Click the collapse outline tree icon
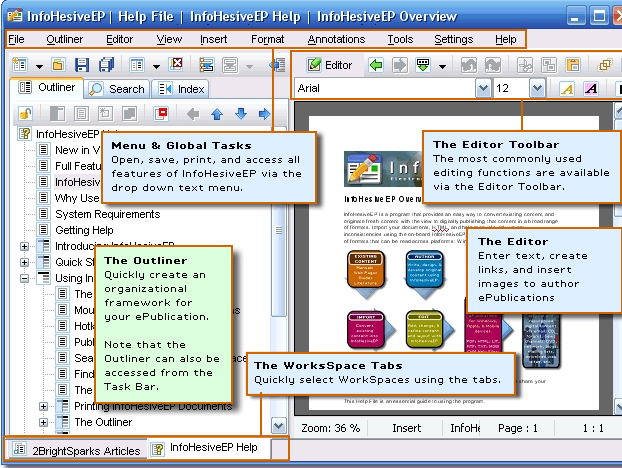This screenshot has width=622, height=468. click(230, 65)
